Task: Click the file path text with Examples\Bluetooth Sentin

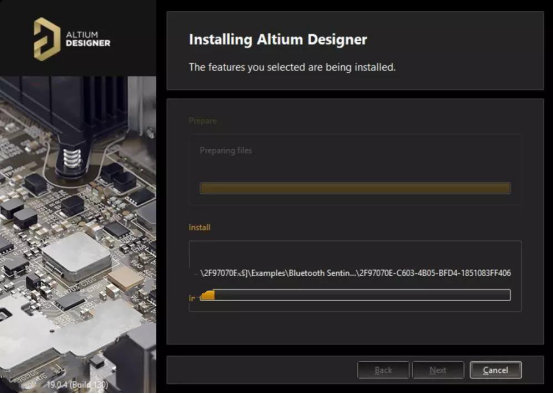Action: (355, 273)
